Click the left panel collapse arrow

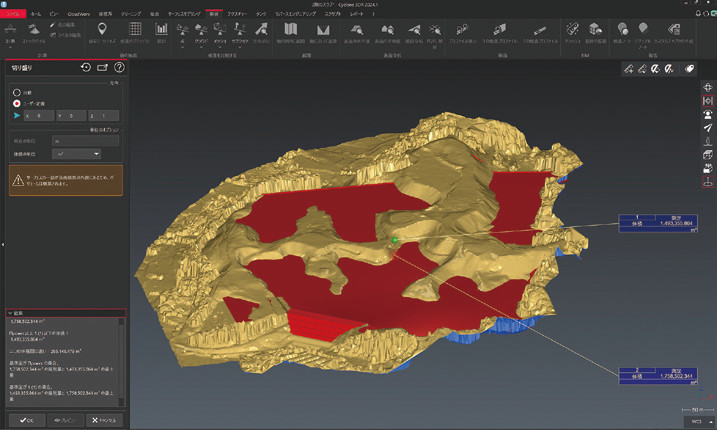point(2,245)
